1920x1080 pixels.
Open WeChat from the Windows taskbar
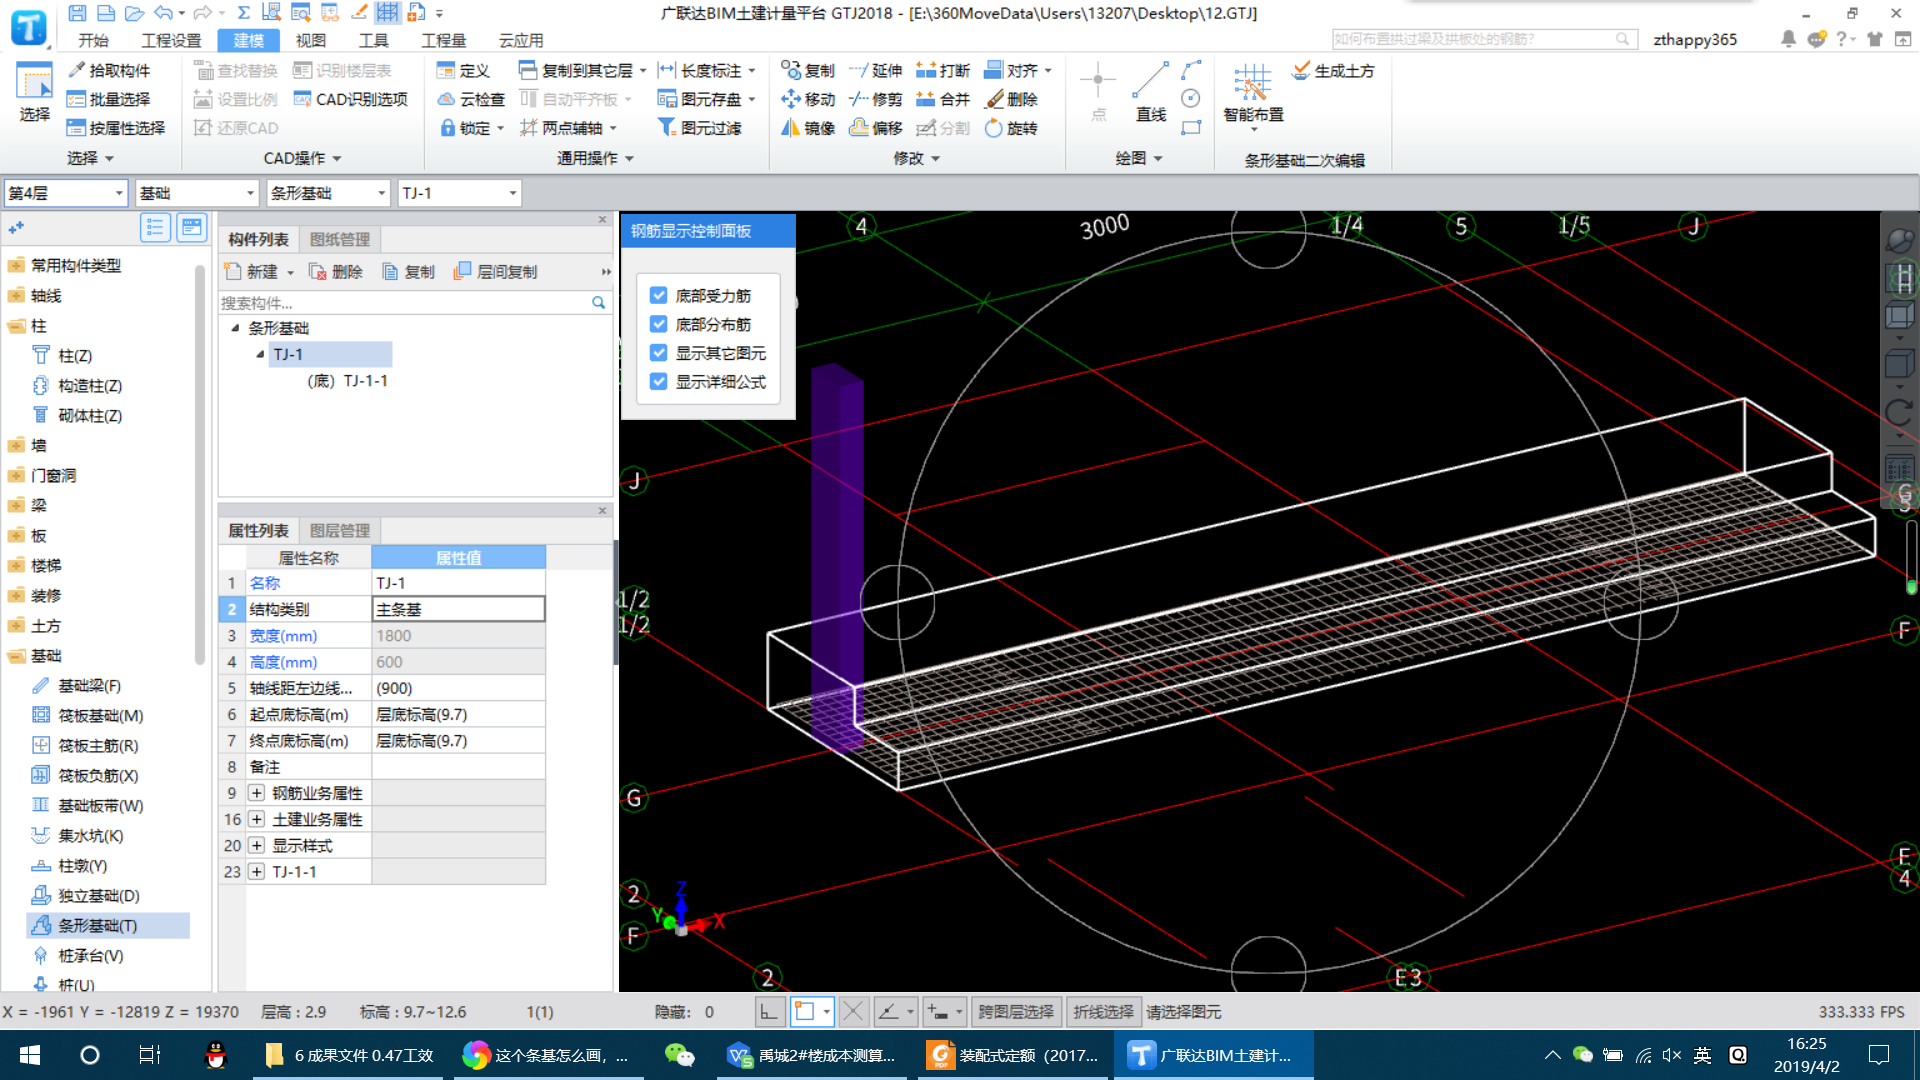coord(680,1055)
